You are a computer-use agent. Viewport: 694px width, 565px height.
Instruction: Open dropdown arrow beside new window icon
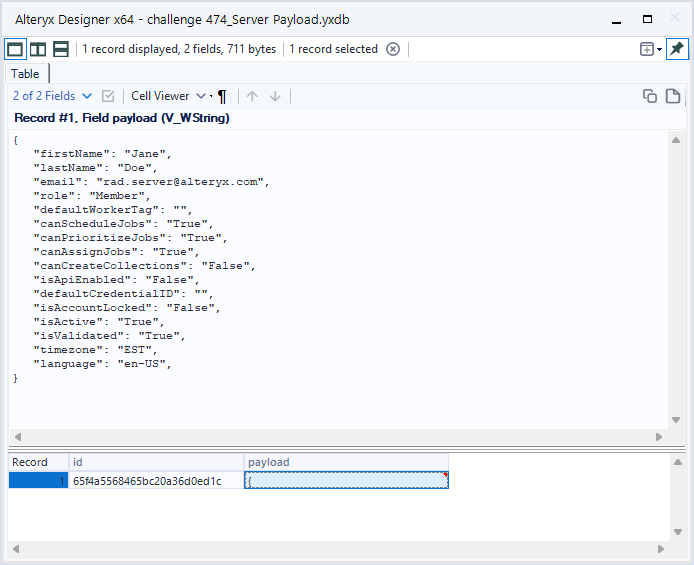[x=659, y=49]
